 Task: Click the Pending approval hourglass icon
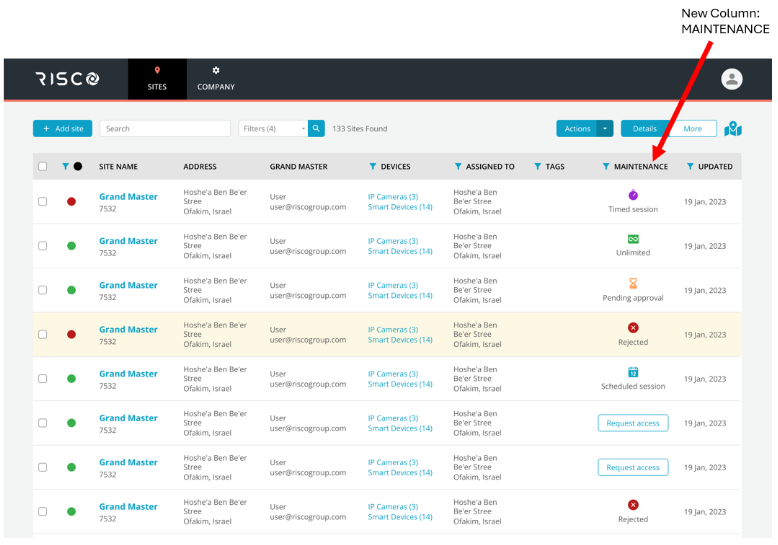(x=633, y=284)
